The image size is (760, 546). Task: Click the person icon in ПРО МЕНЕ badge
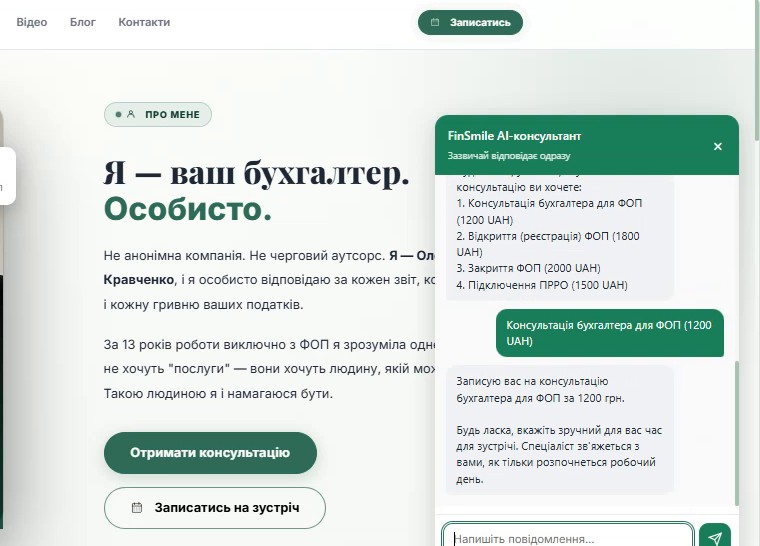point(131,114)
